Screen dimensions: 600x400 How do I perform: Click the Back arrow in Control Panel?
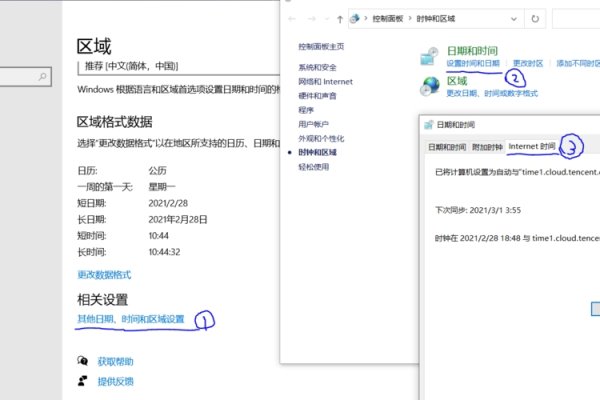coord(292,19)
